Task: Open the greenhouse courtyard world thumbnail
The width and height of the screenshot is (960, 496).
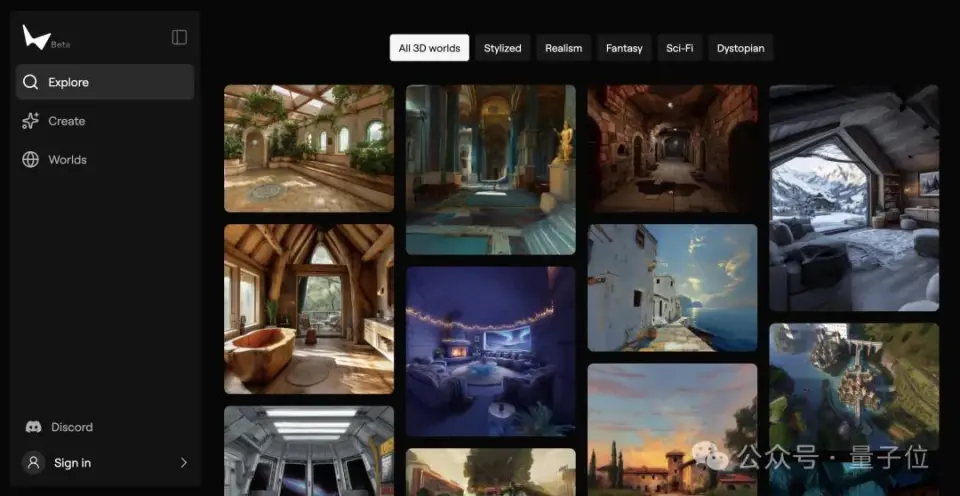Action: 309,148
